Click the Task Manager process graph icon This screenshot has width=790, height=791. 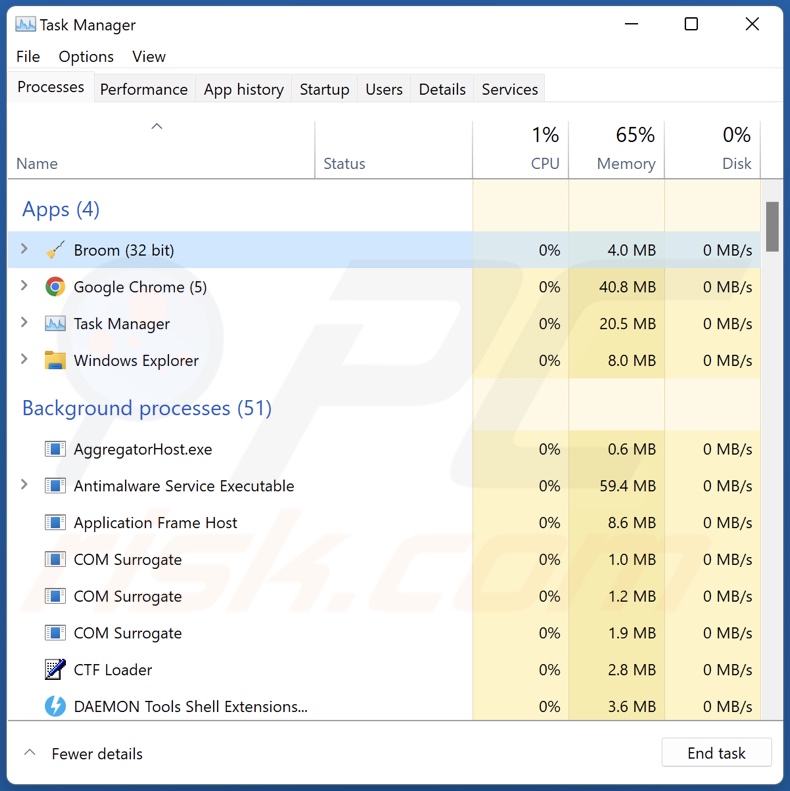[x=55, y=323]
